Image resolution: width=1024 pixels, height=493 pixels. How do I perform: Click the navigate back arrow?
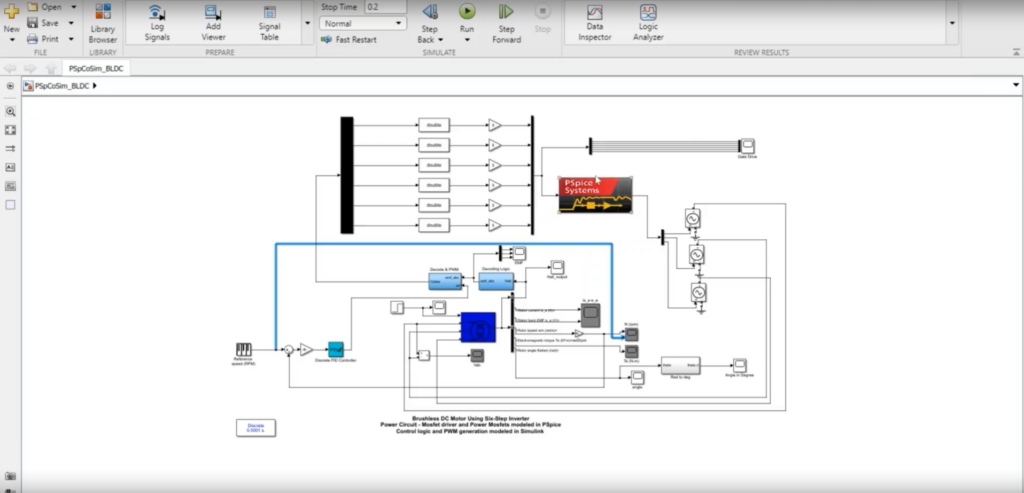[10, 69]
